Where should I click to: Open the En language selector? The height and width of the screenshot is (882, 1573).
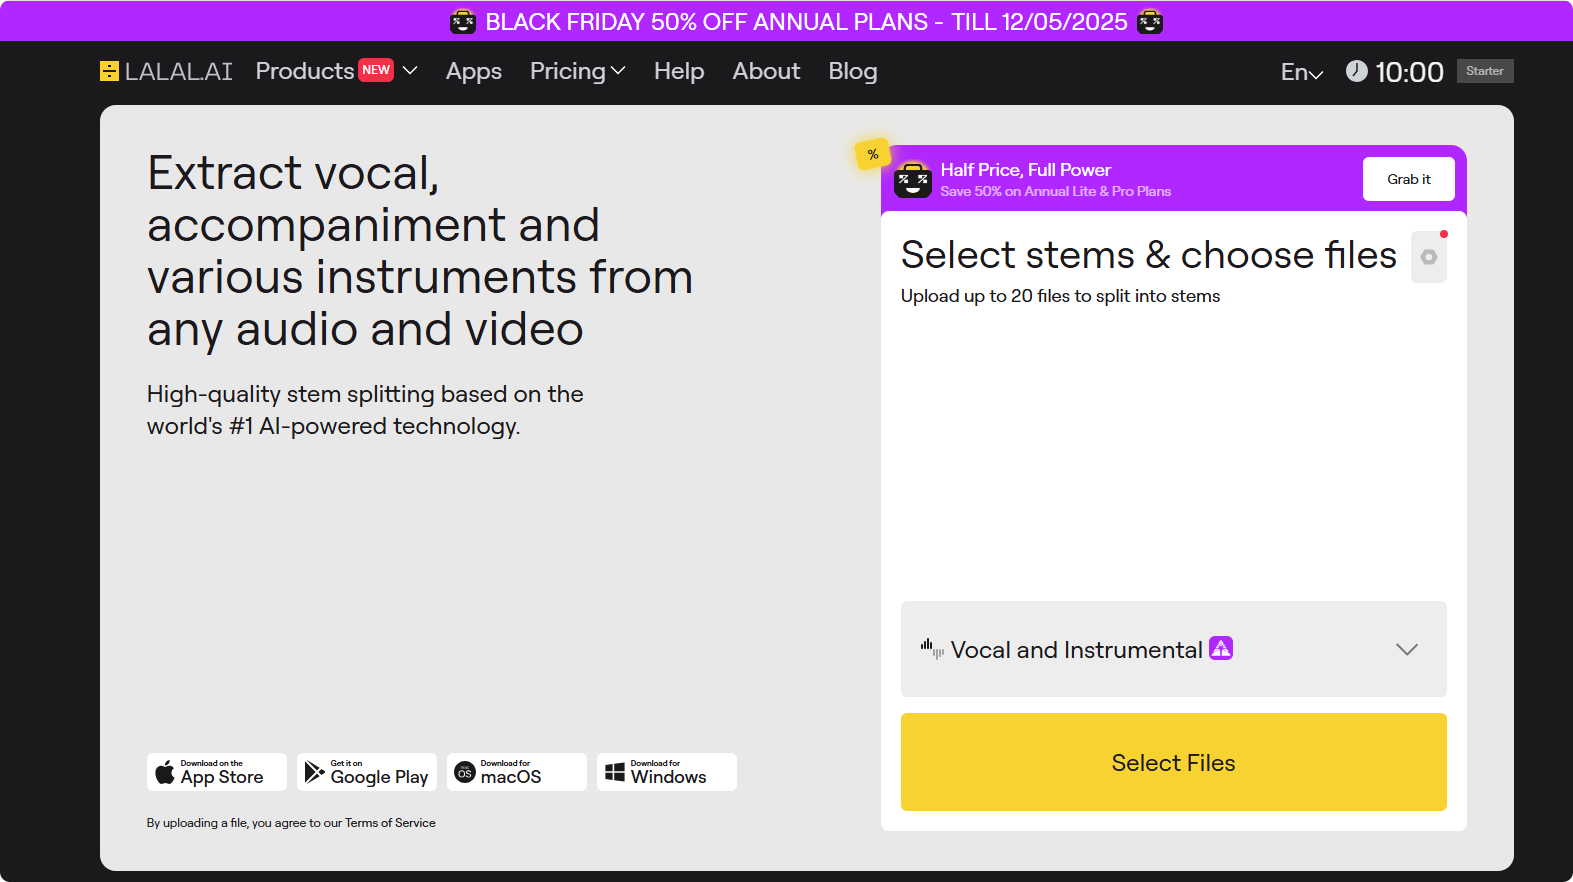[1301, 72]
